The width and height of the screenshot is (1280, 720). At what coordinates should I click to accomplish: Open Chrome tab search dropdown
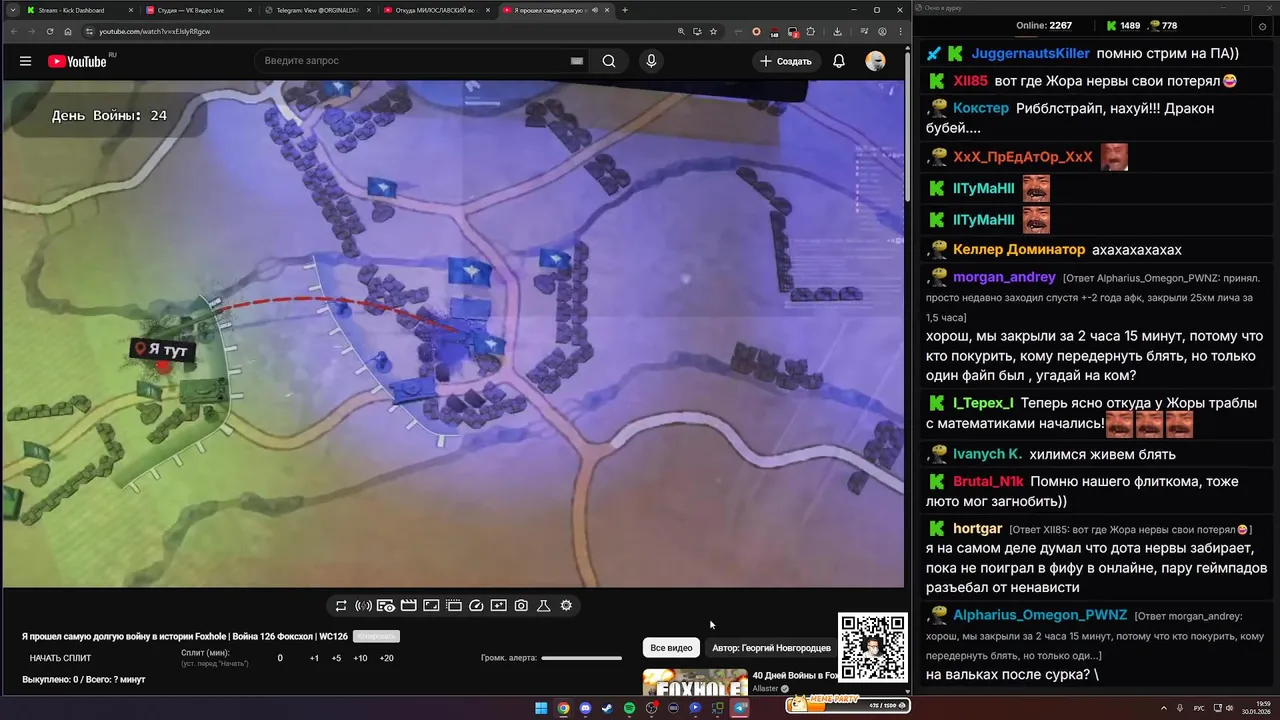coord(13,10)
